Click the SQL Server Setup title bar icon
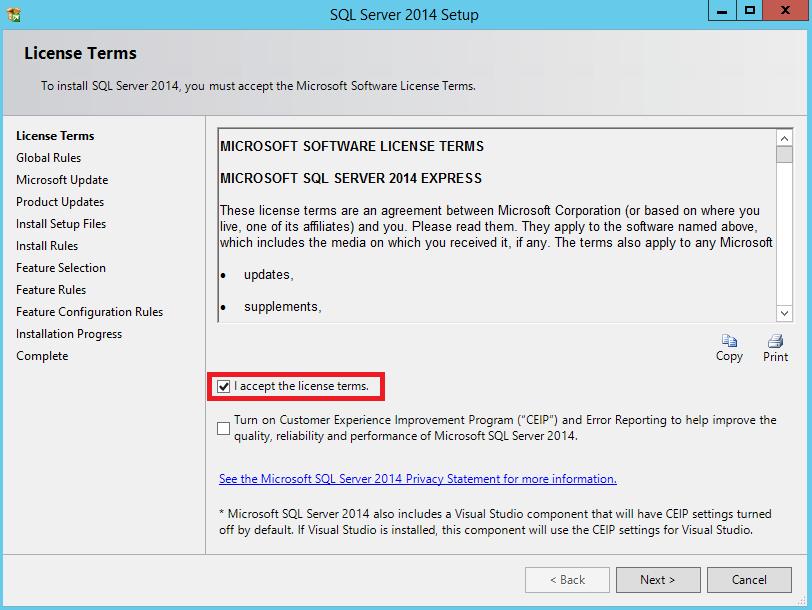This screenshot has height=610, width=812. 14,14
